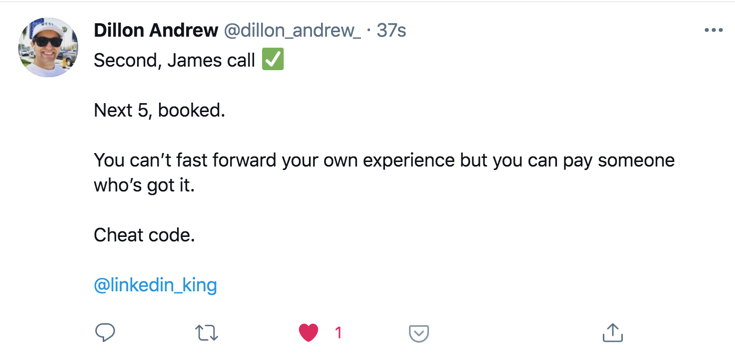Image resolution: width=735 pixels, height=360 pixels.
Task: Click the "Cheat code." text line
Action: (144, 235)
